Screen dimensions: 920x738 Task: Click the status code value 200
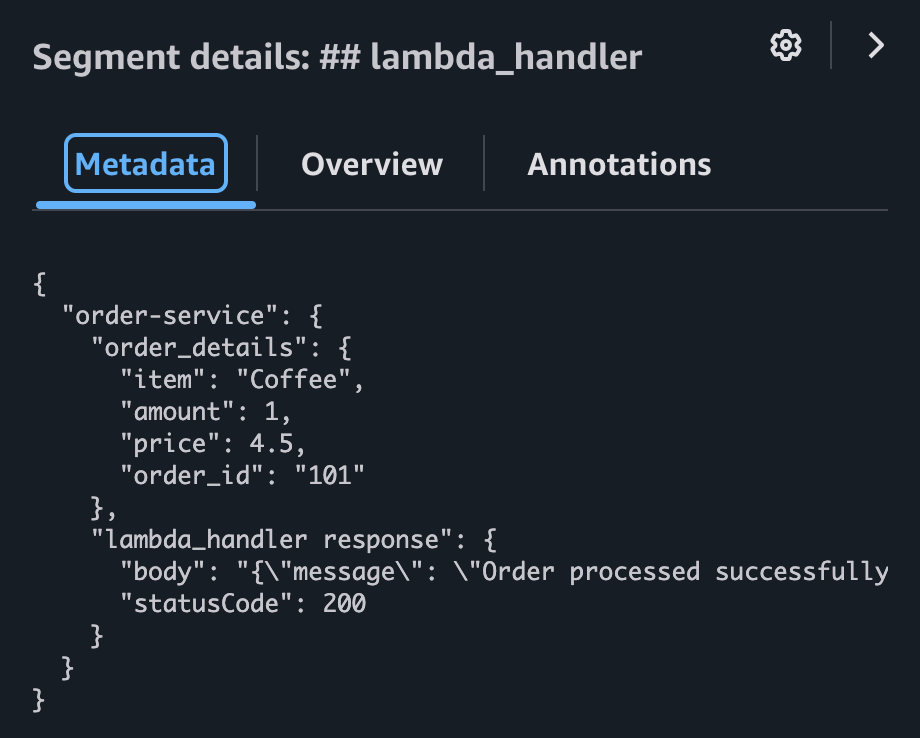(x=345, y=604)
